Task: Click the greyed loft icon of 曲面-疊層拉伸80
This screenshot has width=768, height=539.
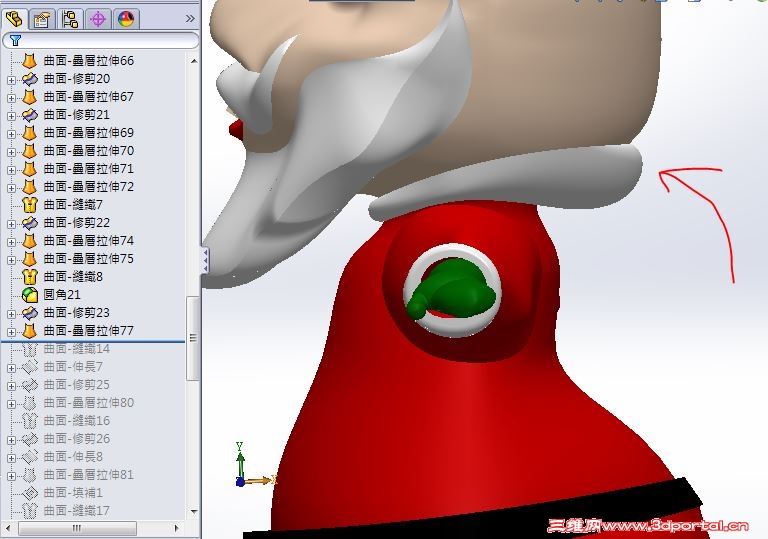Action: [30, 403]
